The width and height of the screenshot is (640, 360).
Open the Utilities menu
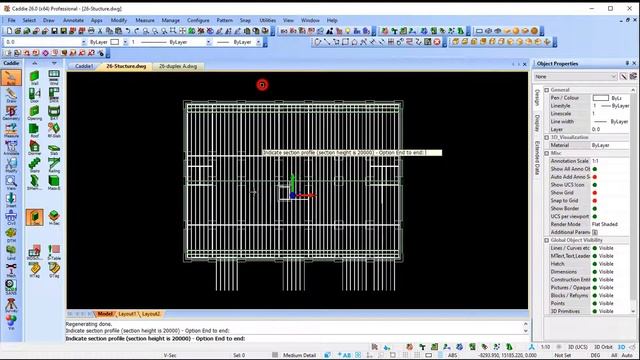tap(267, 20)
